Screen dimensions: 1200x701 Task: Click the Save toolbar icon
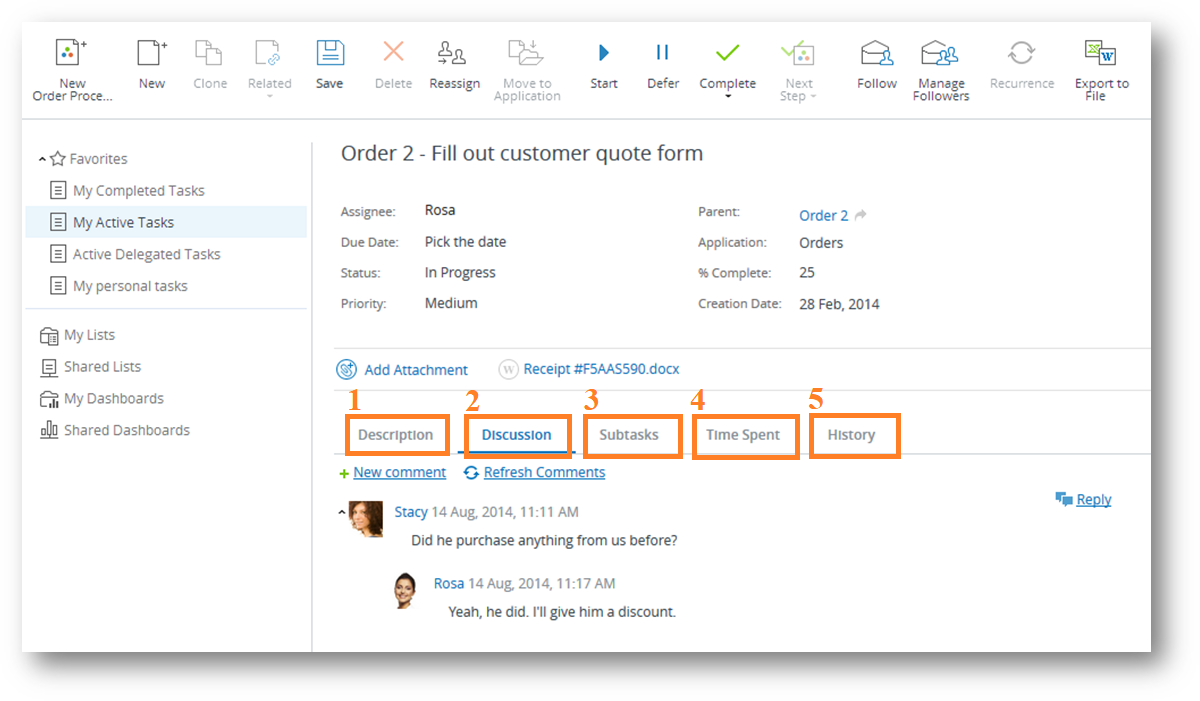point(330,54)
